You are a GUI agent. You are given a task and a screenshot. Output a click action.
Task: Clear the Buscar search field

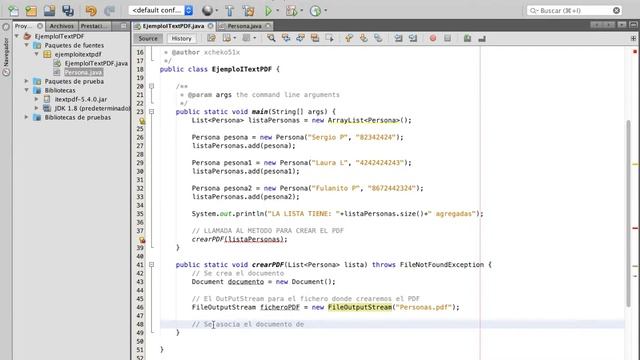pos(616,11)
